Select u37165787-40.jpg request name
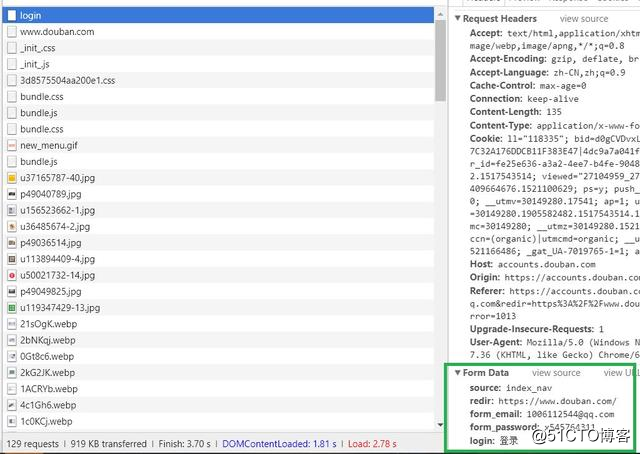 click(58, 178)
